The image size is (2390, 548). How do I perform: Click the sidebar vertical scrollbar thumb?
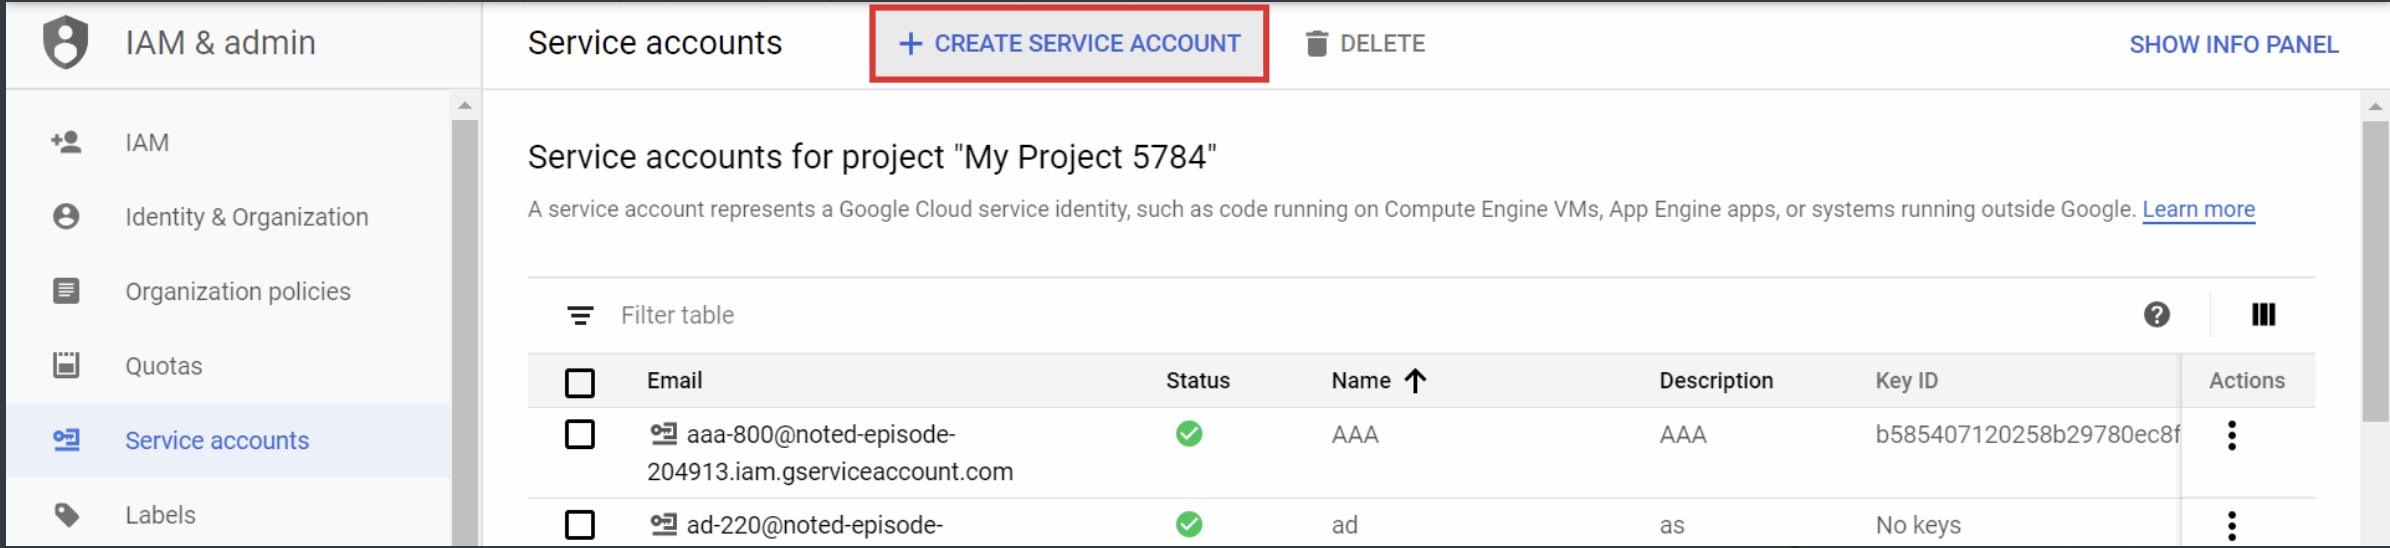[464, 333]
